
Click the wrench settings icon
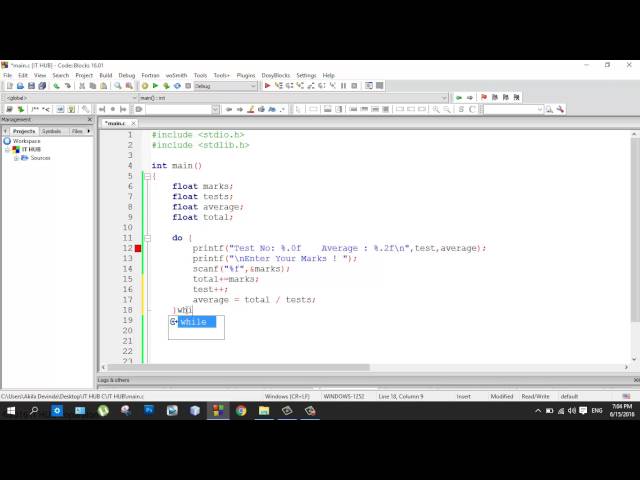point(560,109)
